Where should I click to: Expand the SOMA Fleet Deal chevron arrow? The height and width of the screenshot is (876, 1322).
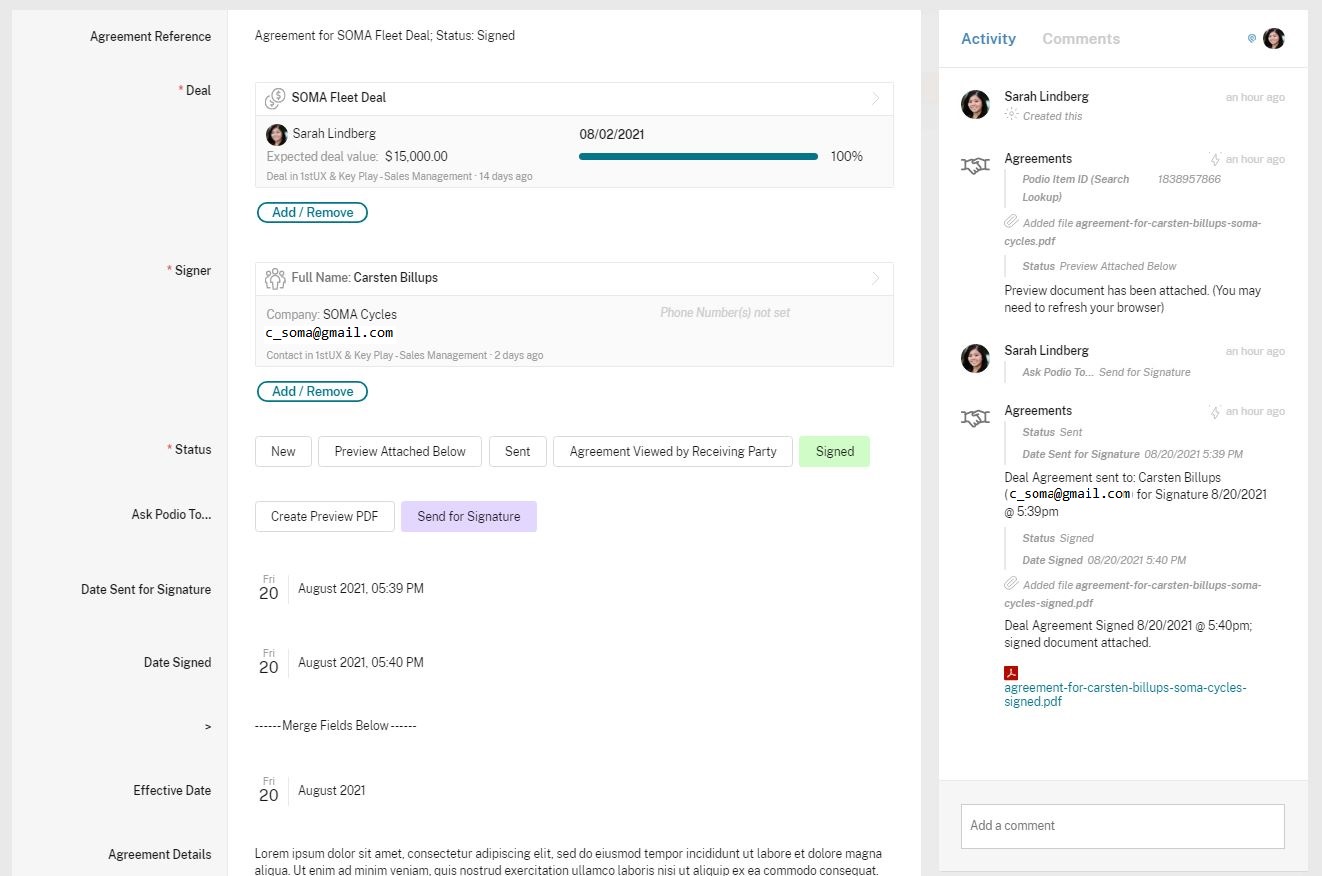(x=876, y=98)
